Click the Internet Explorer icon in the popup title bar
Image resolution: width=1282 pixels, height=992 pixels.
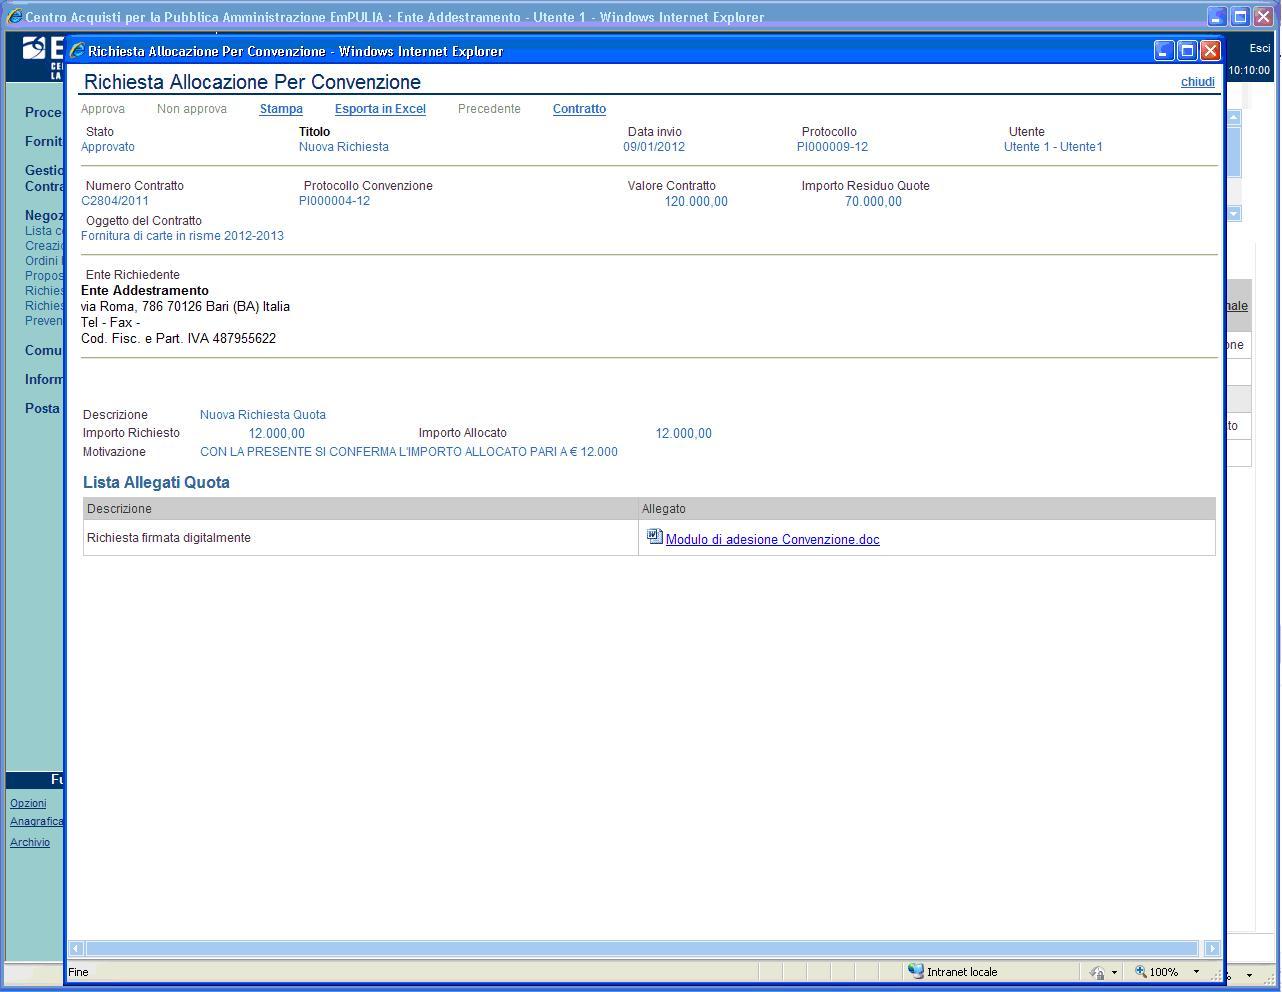(77, 51)
